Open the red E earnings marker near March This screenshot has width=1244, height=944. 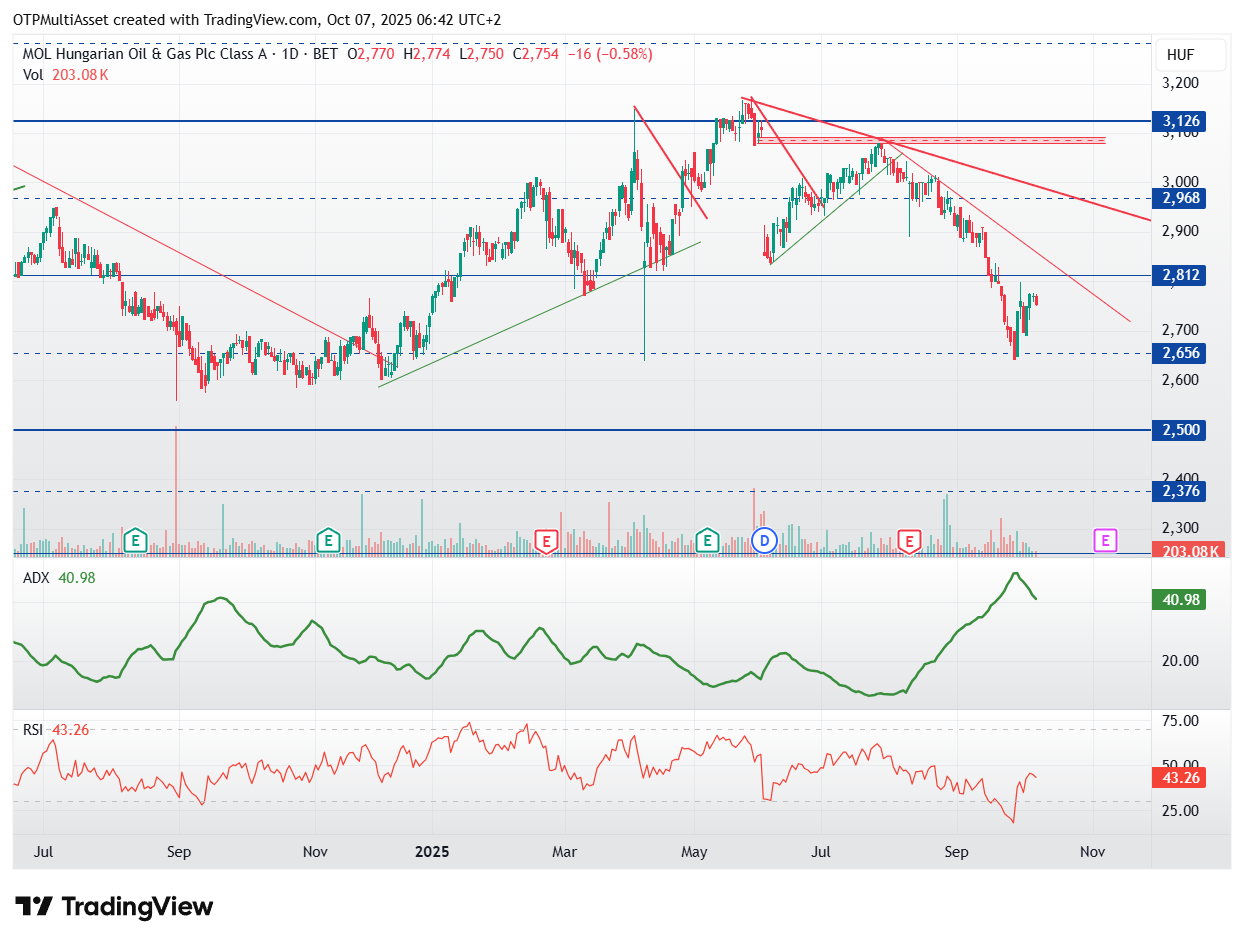tap(546, 541)
